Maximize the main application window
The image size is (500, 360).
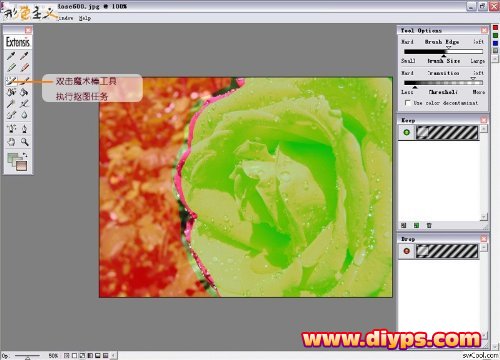483,6
